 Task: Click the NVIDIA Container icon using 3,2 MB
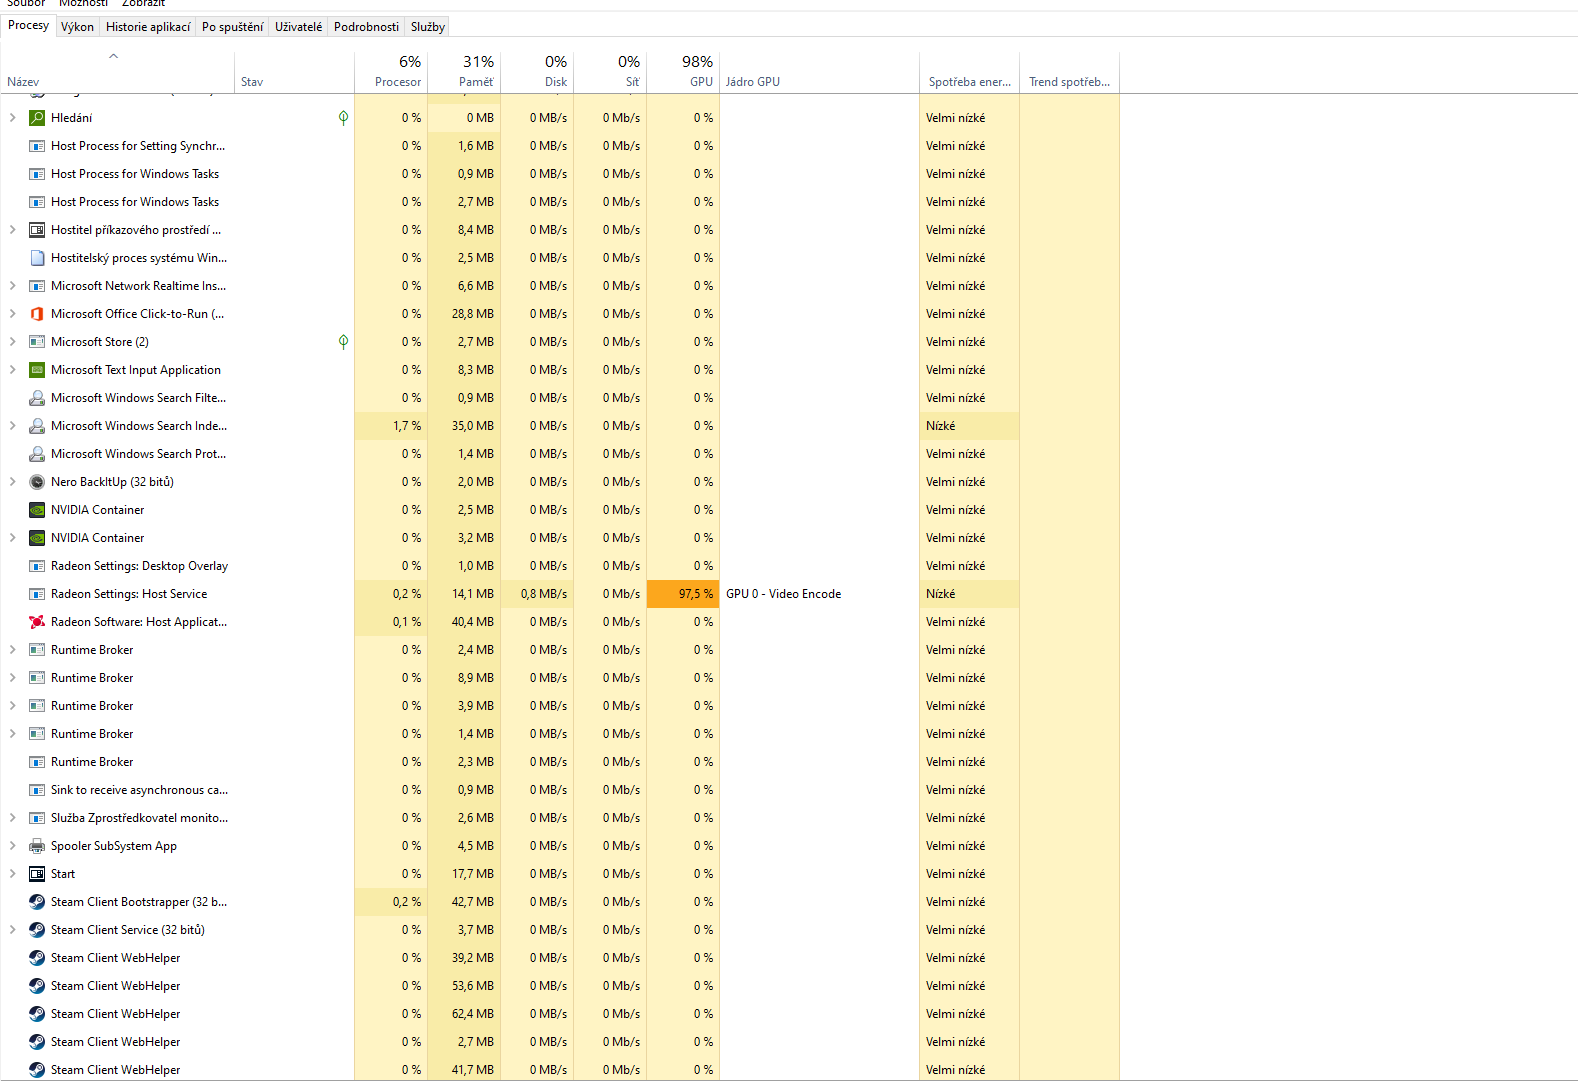(37, 538)
